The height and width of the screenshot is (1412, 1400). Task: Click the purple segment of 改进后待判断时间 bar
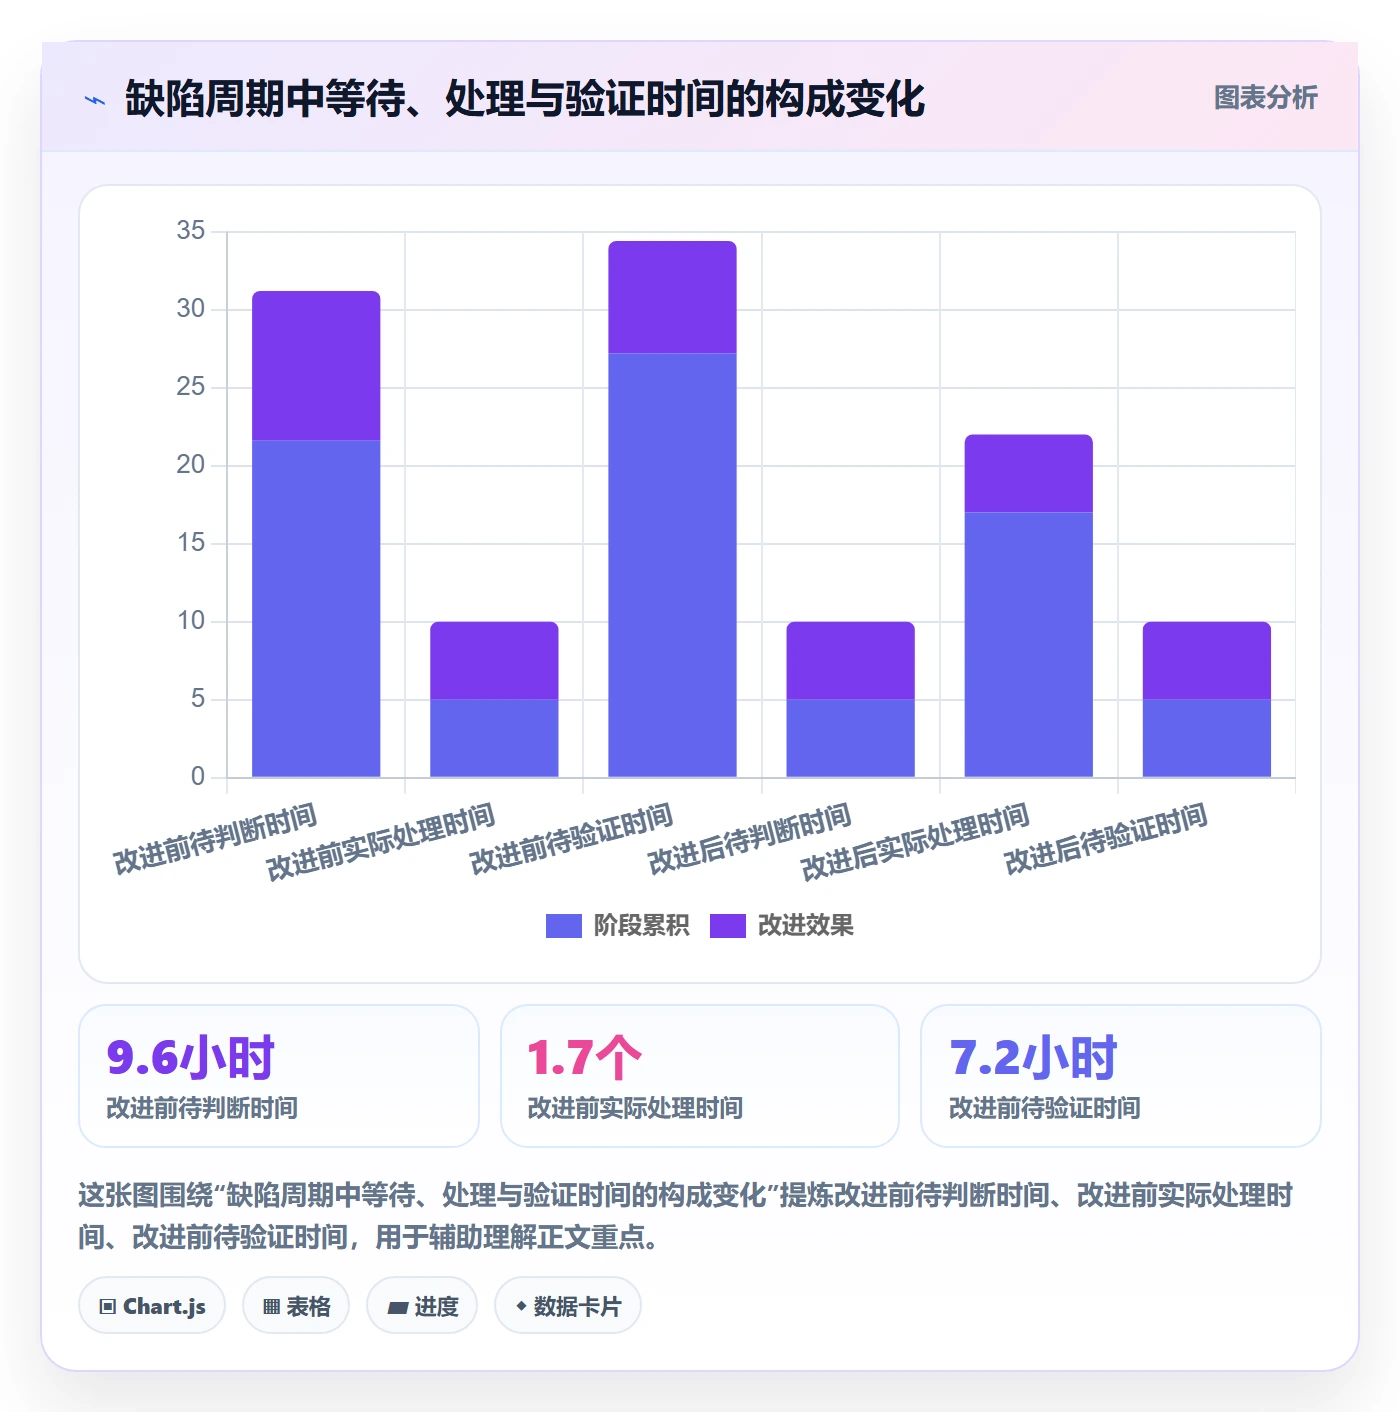click(x=850, y=660)
